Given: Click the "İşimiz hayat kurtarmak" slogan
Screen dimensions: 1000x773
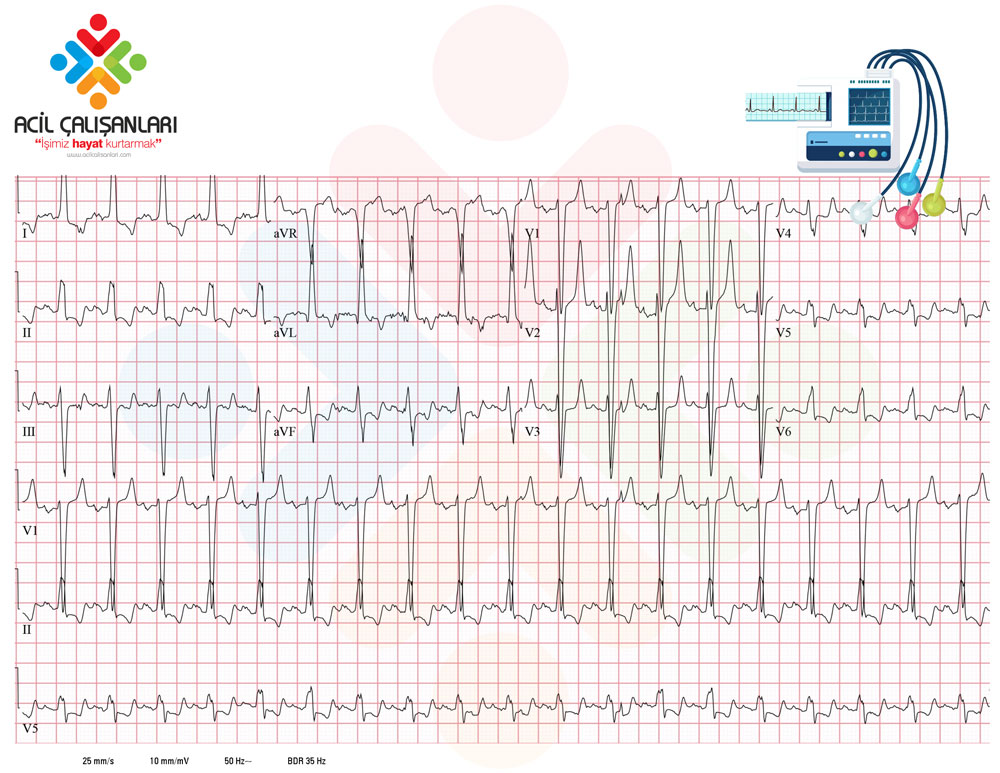Looking at the screenshot, I should [x=98, y=145].
